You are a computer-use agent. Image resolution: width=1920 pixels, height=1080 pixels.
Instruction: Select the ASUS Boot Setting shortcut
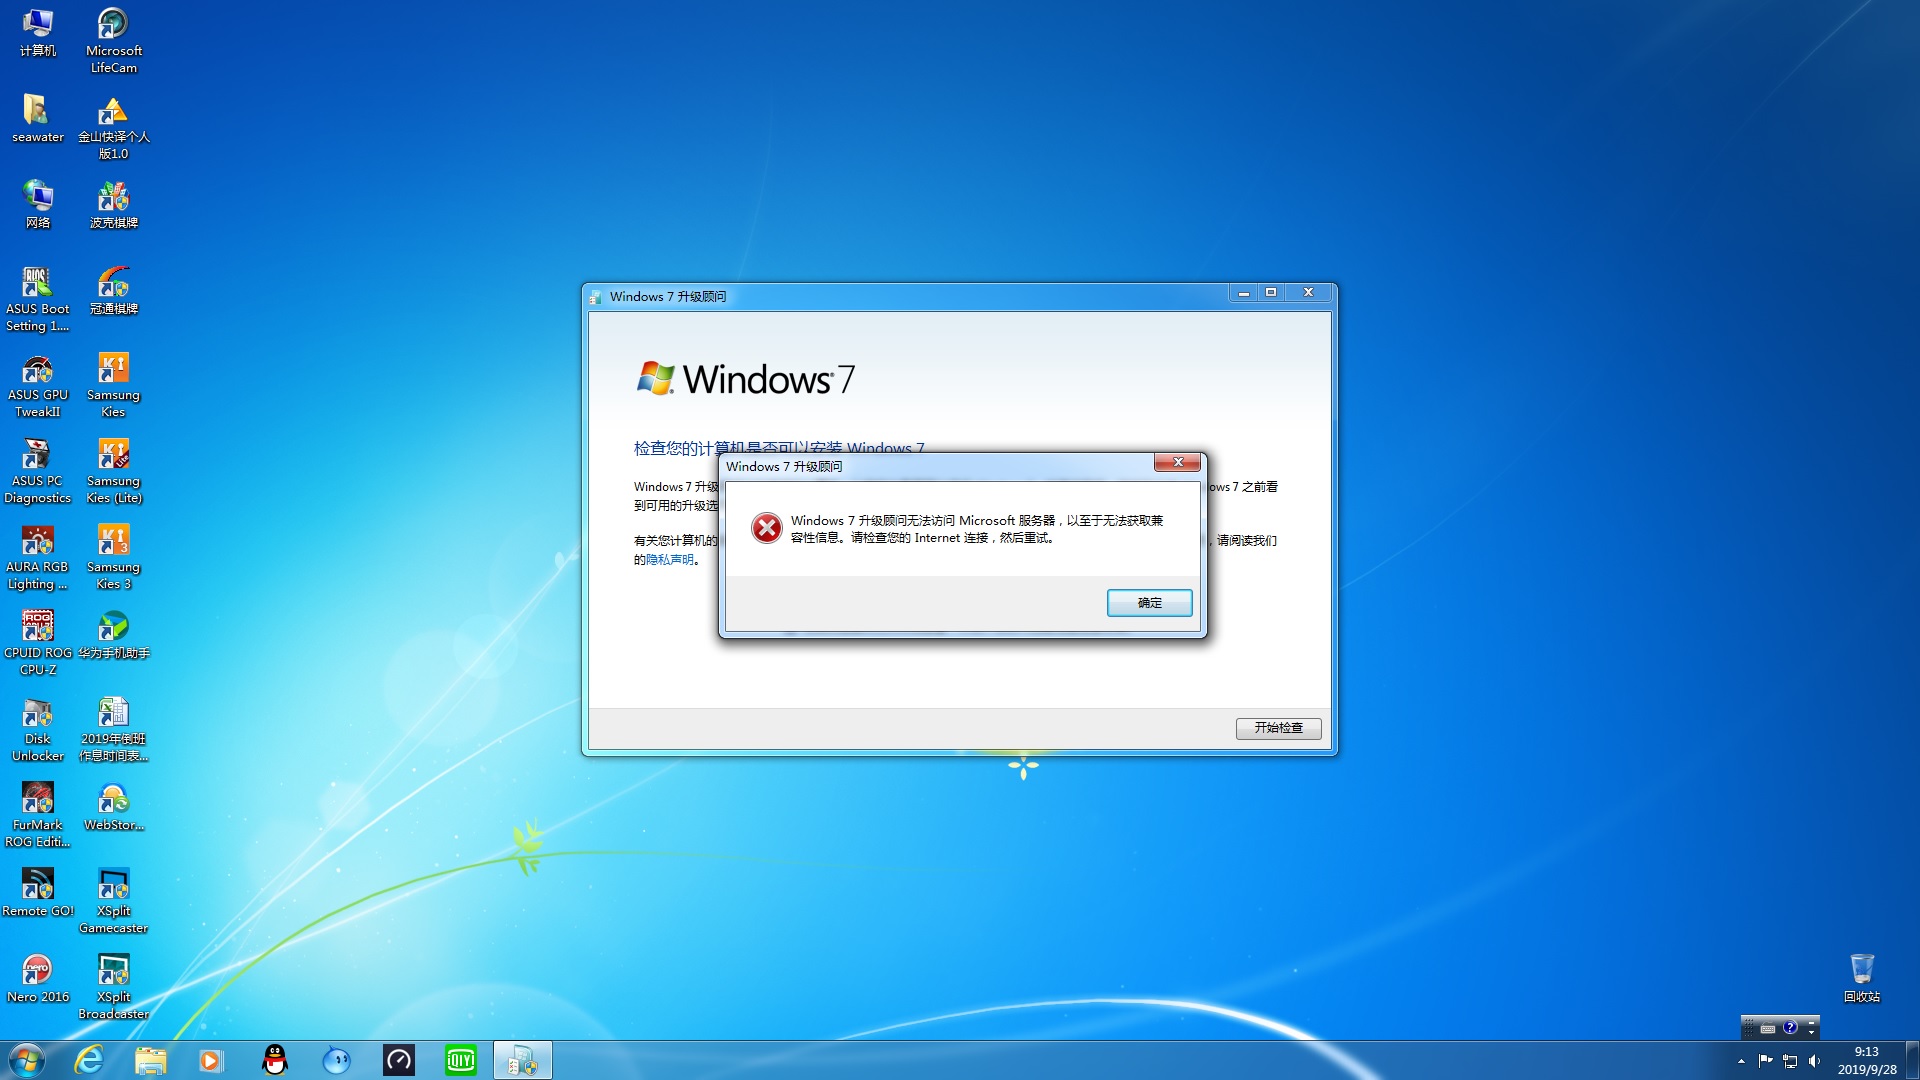pos(38,299)
